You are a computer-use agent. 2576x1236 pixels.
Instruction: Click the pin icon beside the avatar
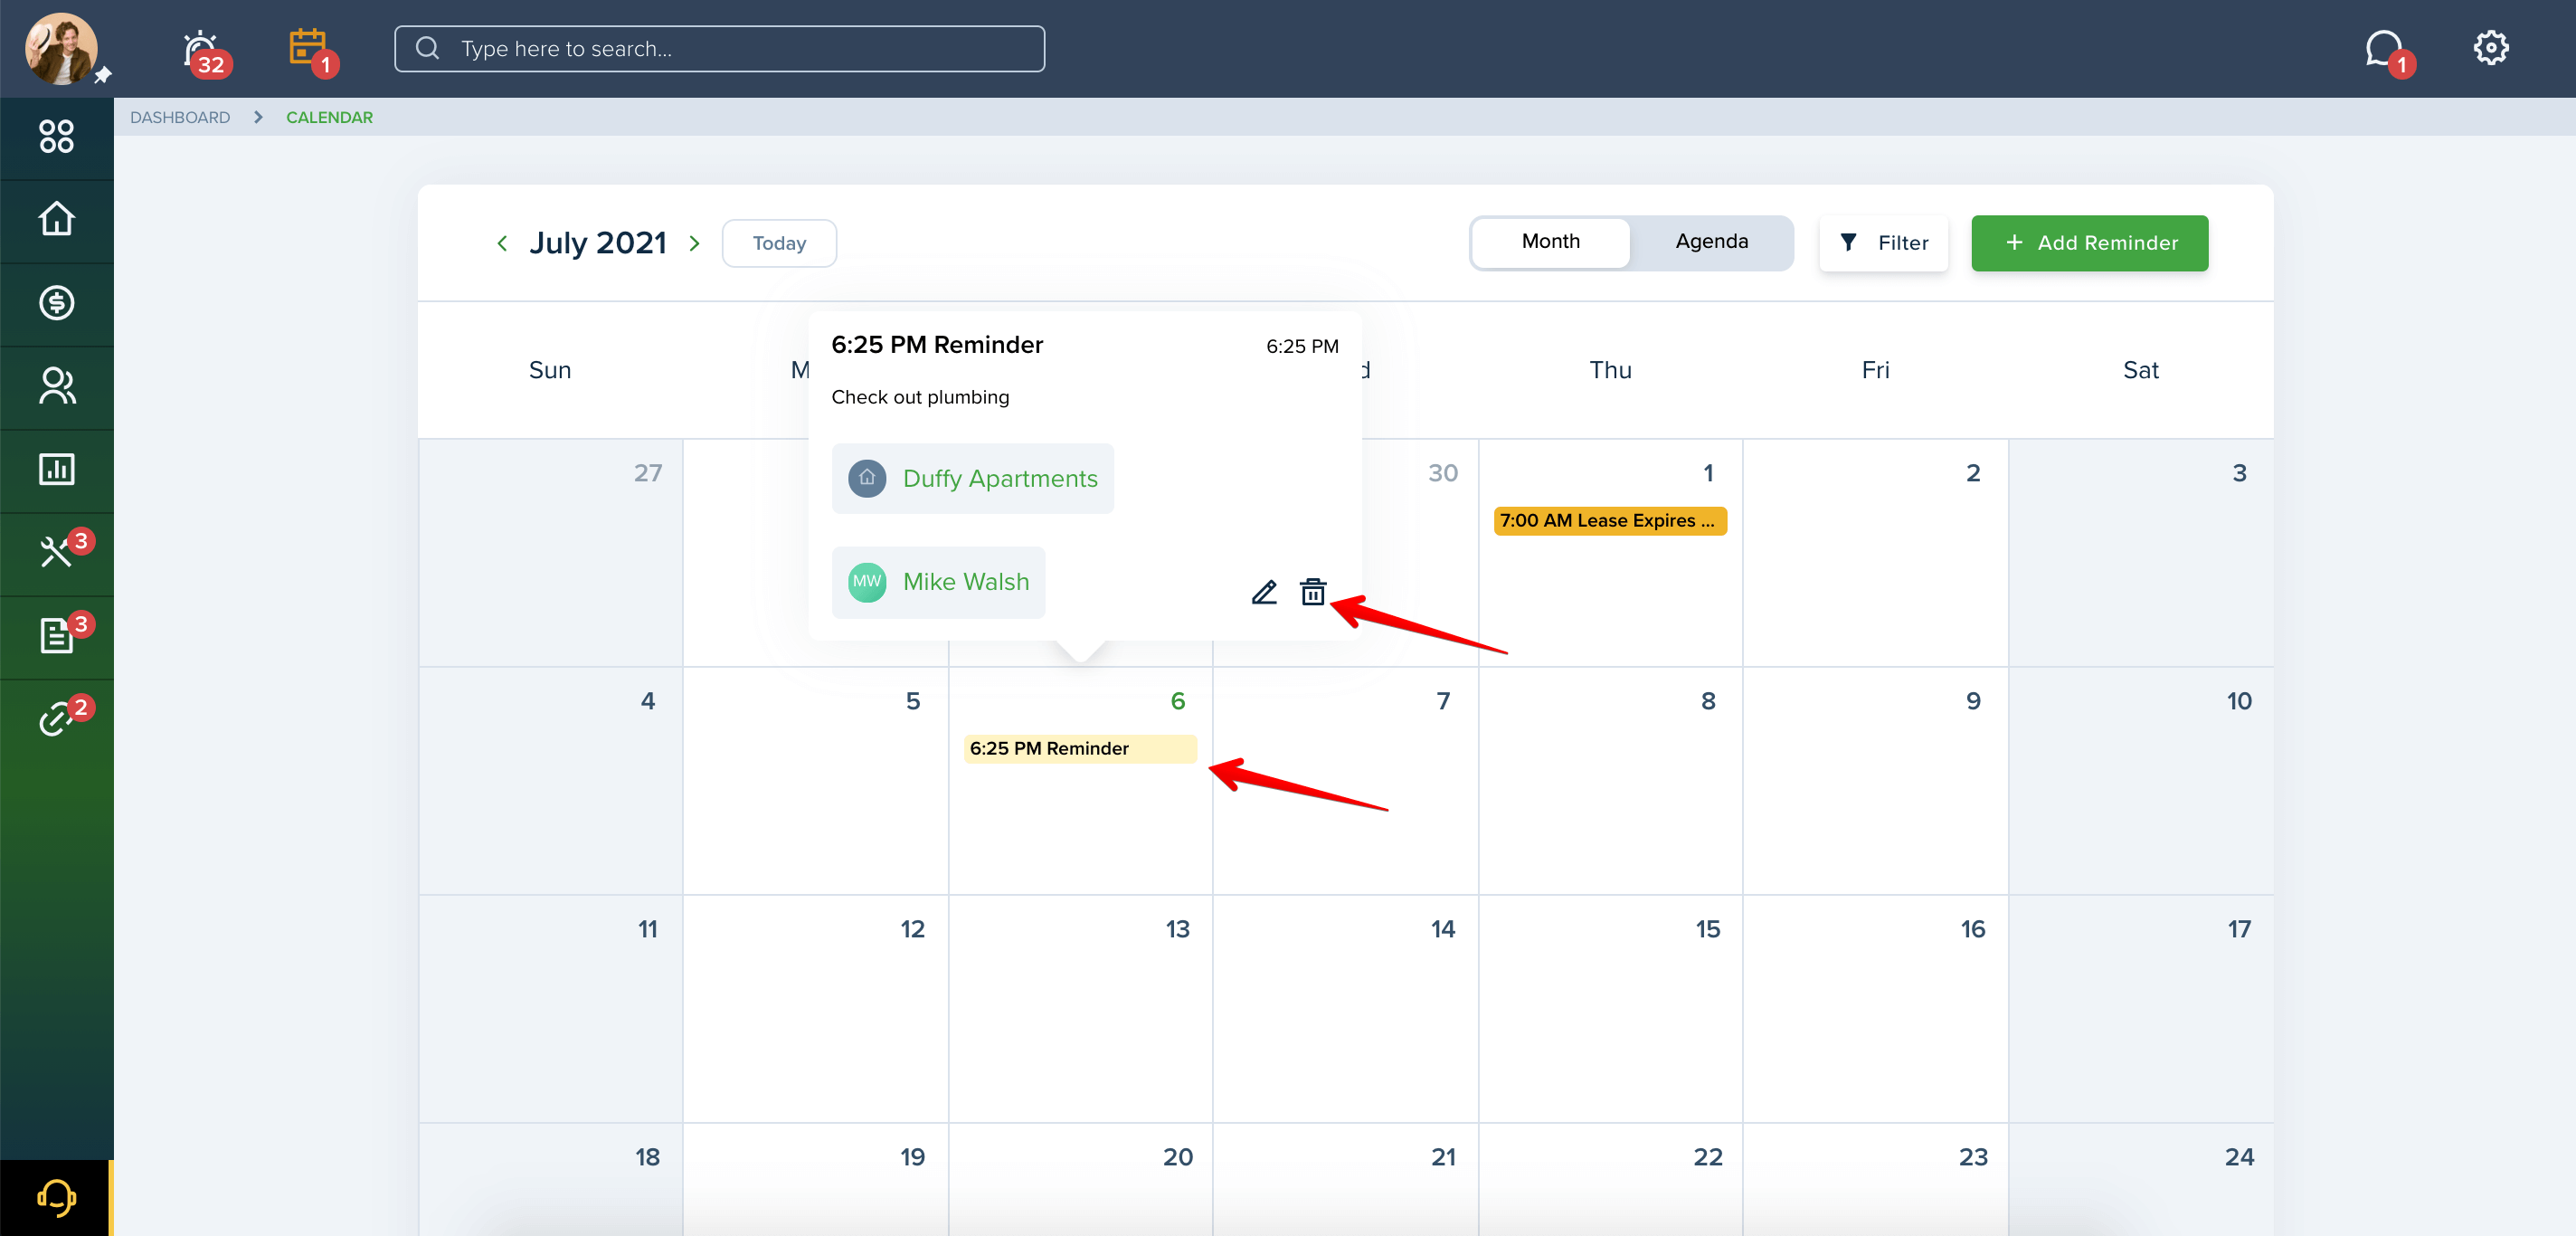click(x=103, y=75)
